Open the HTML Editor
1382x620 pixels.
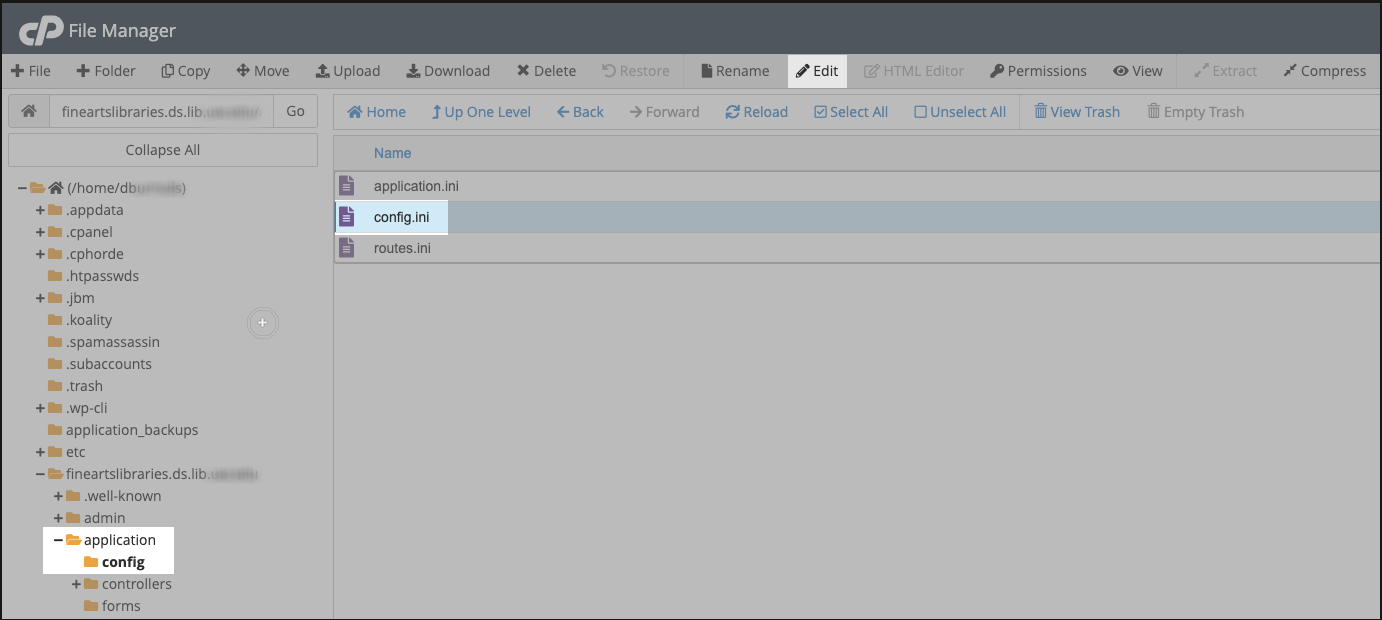pyautogui.click(x=914, y=71)
